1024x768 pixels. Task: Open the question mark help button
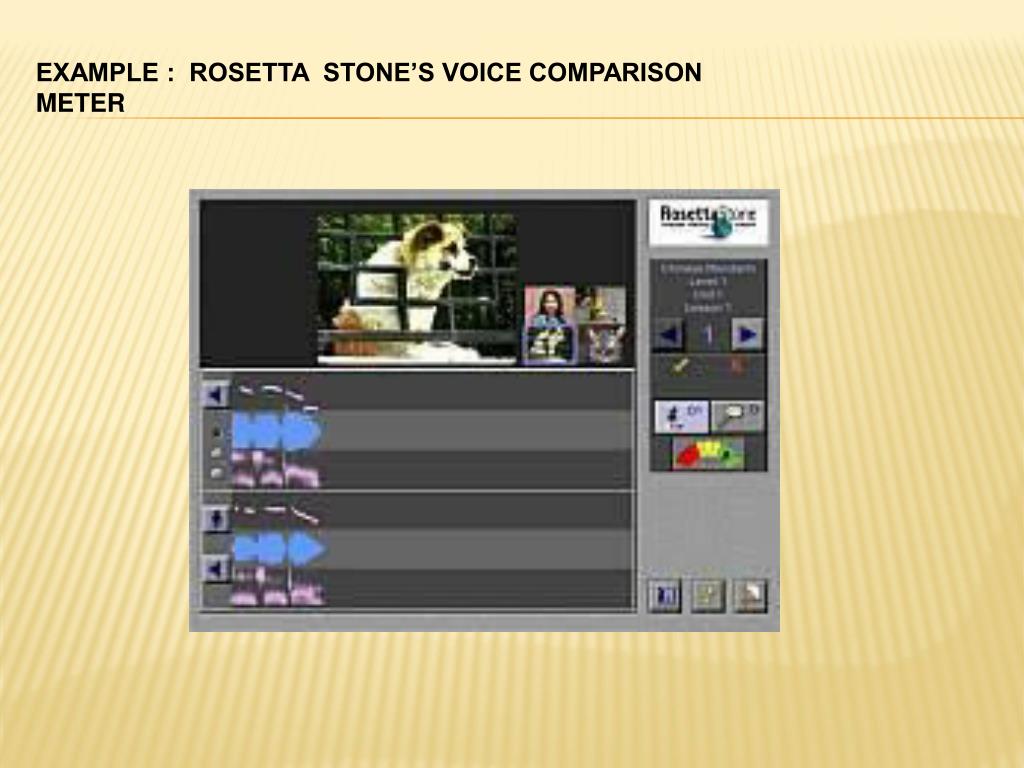709,596
